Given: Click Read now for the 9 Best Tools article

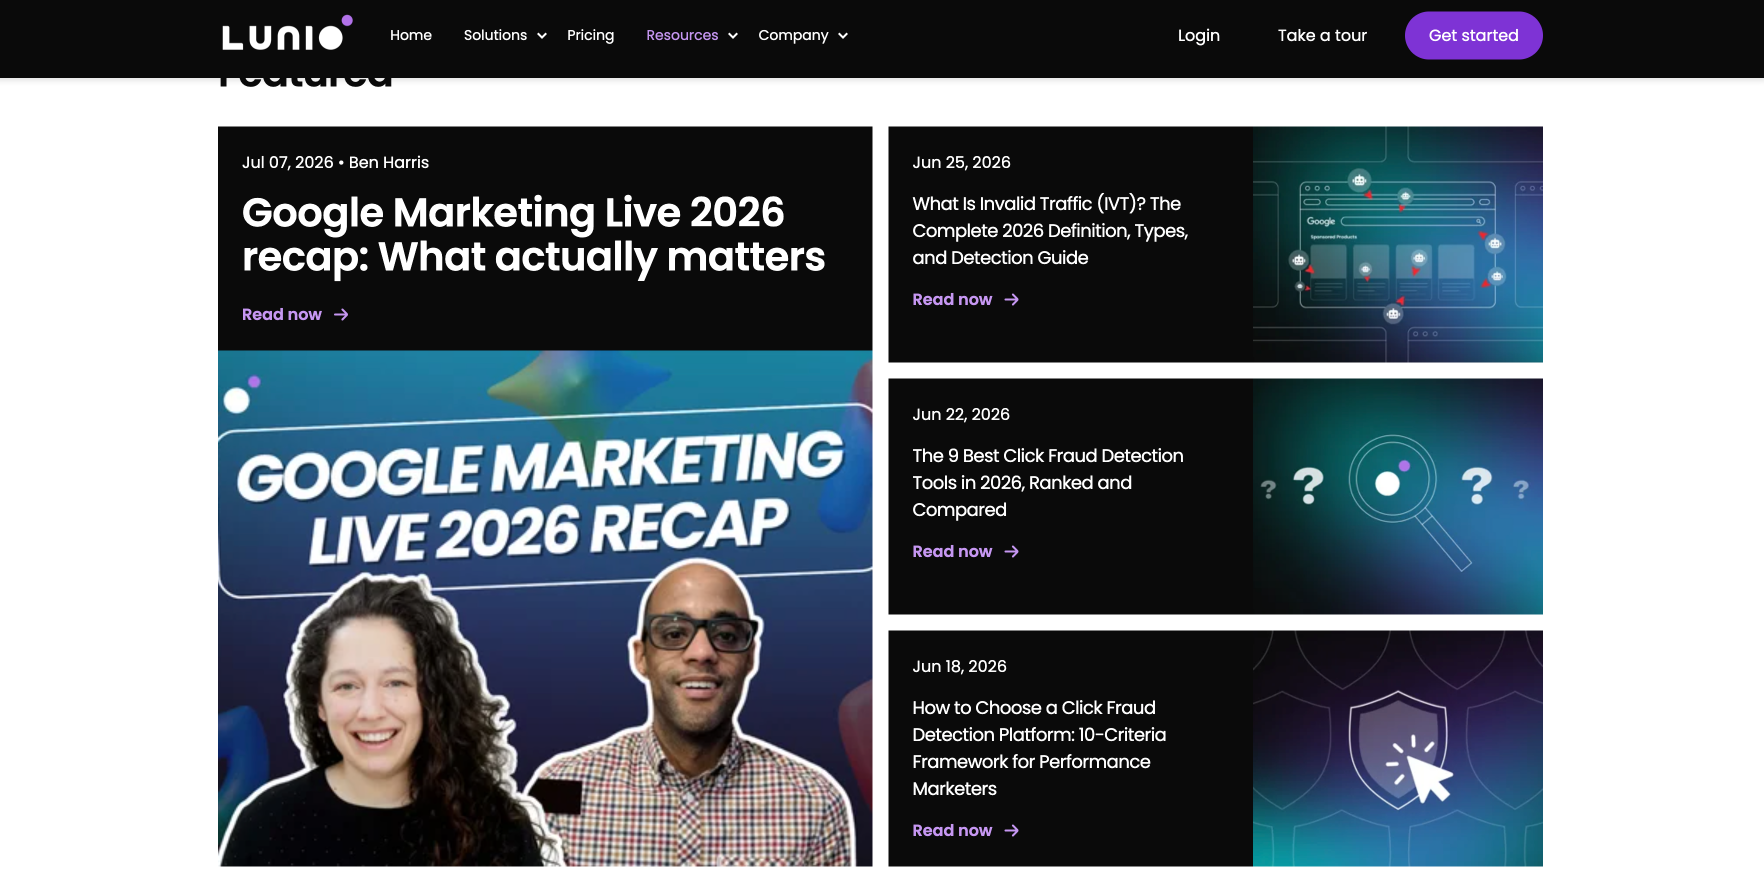Looking at the screenshot, I should [952, 551].
